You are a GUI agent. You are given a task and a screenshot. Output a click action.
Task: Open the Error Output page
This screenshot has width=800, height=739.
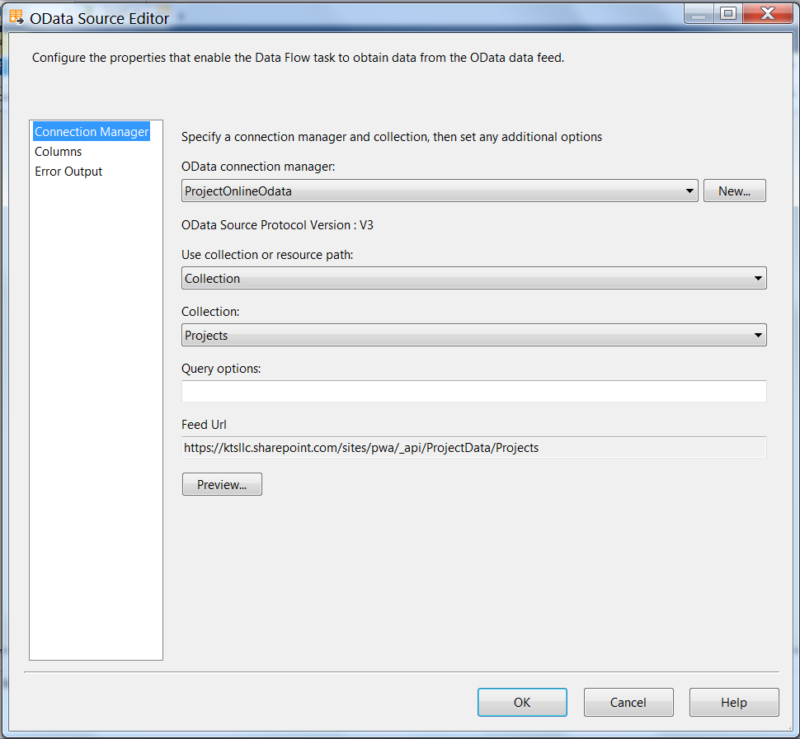[x=66, y=171]
